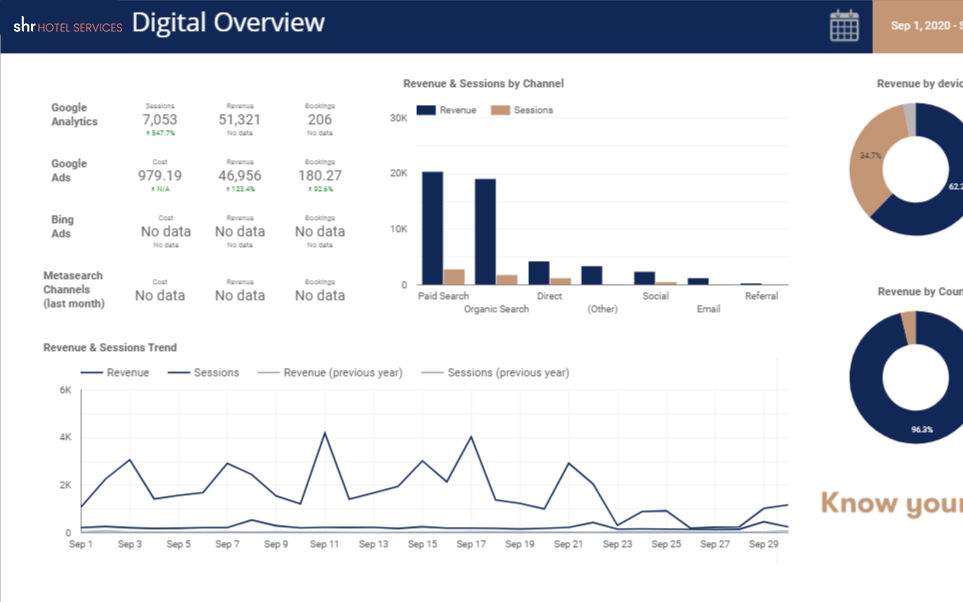Click the navy Revenue swatch in the channel chart legend
Image resolution: width=963 pixels, height=602 pixels.
425,110
